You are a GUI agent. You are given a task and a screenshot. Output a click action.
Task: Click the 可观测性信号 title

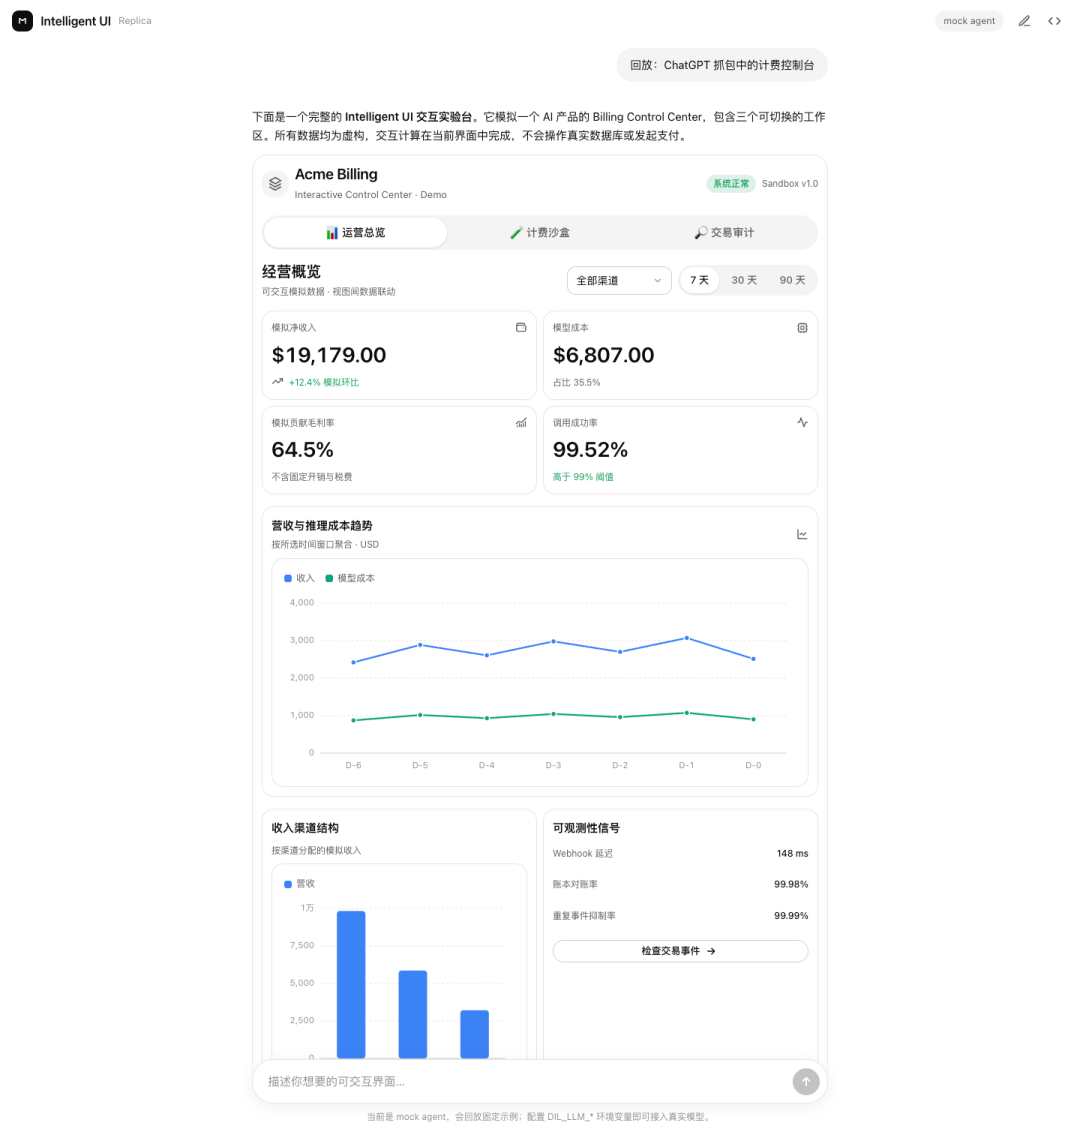586,828
